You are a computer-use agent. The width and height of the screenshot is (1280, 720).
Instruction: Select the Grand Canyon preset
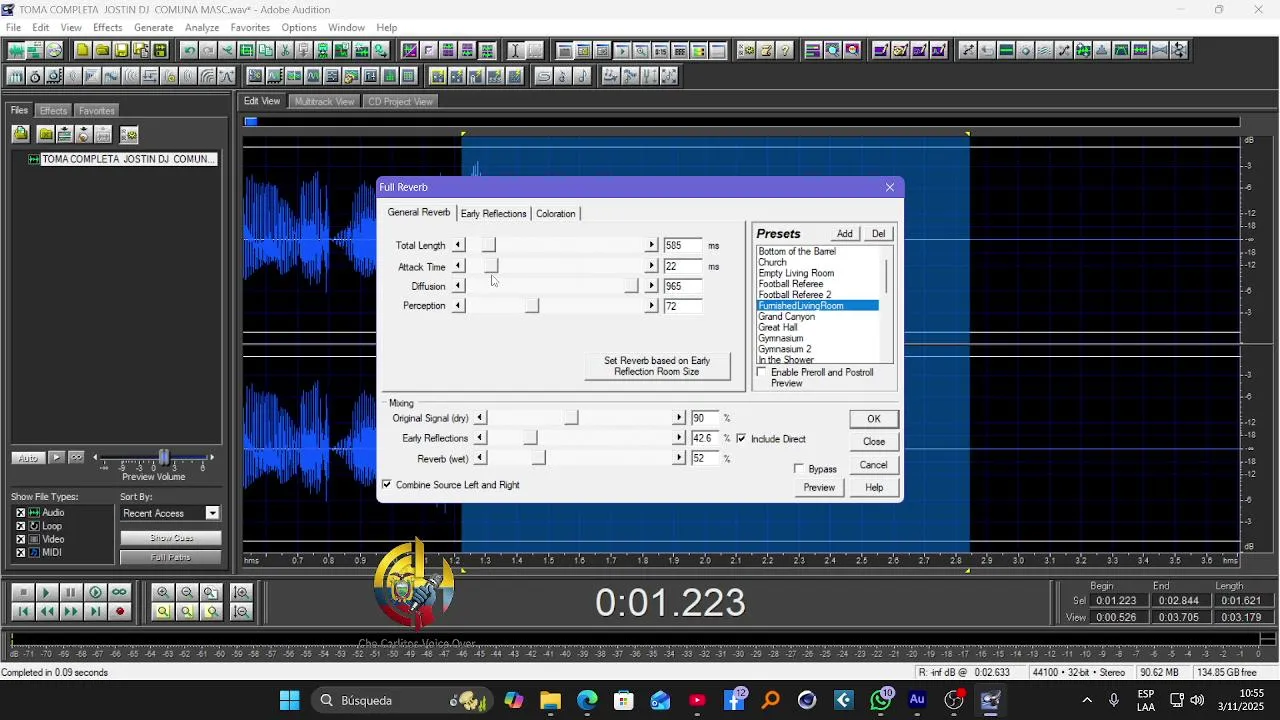click(786, 316)
